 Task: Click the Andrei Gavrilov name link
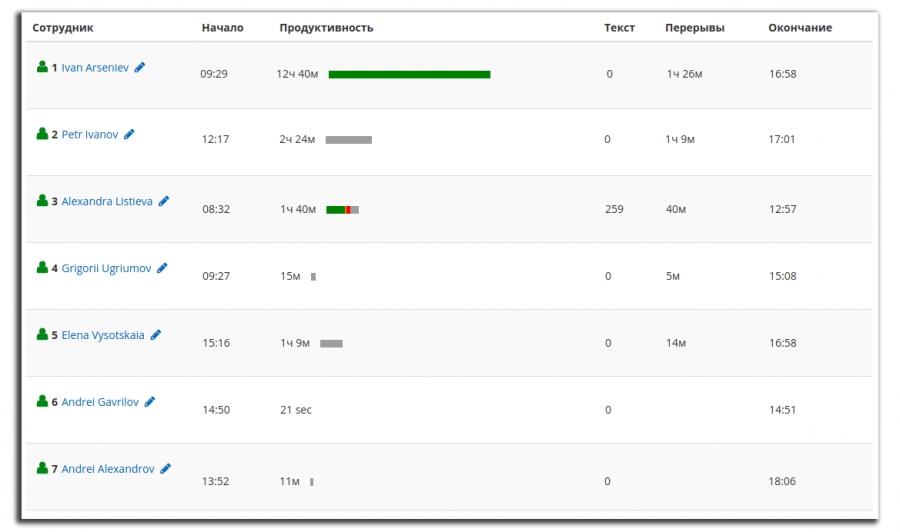click(100, 402)
